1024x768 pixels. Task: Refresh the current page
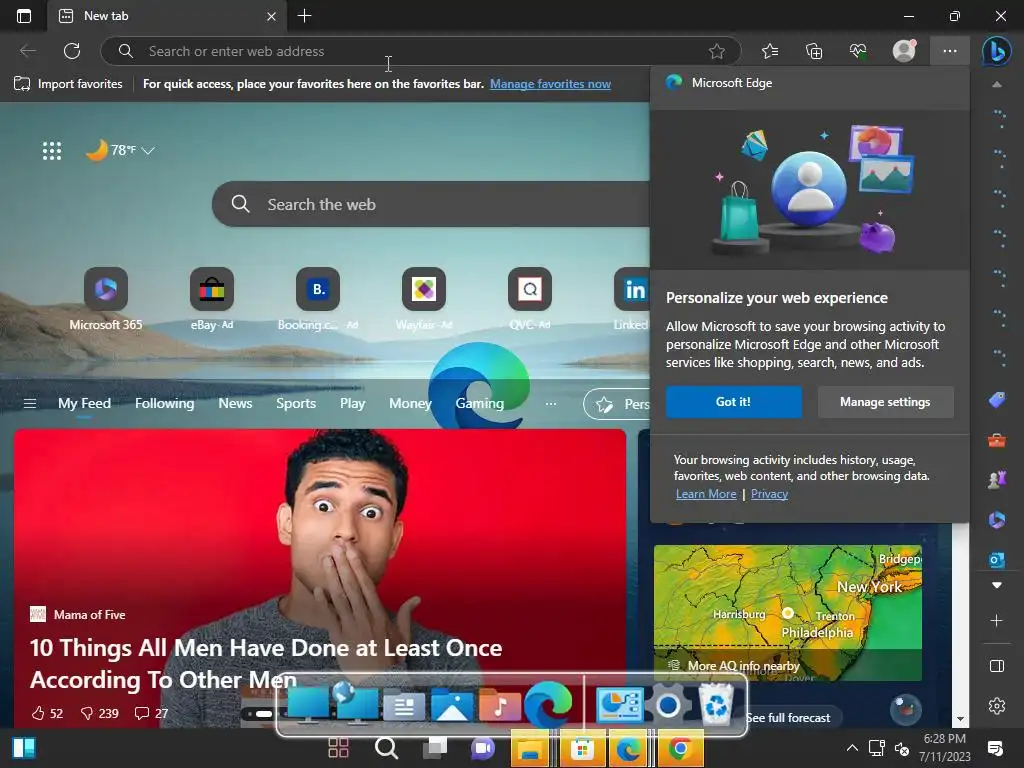pos(72,51)
